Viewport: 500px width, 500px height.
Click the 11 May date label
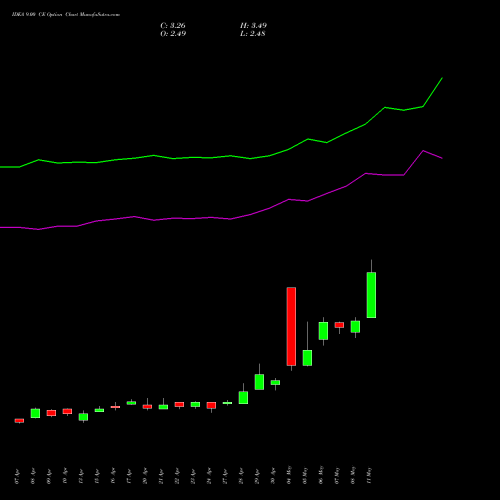[x=369, y=475]
